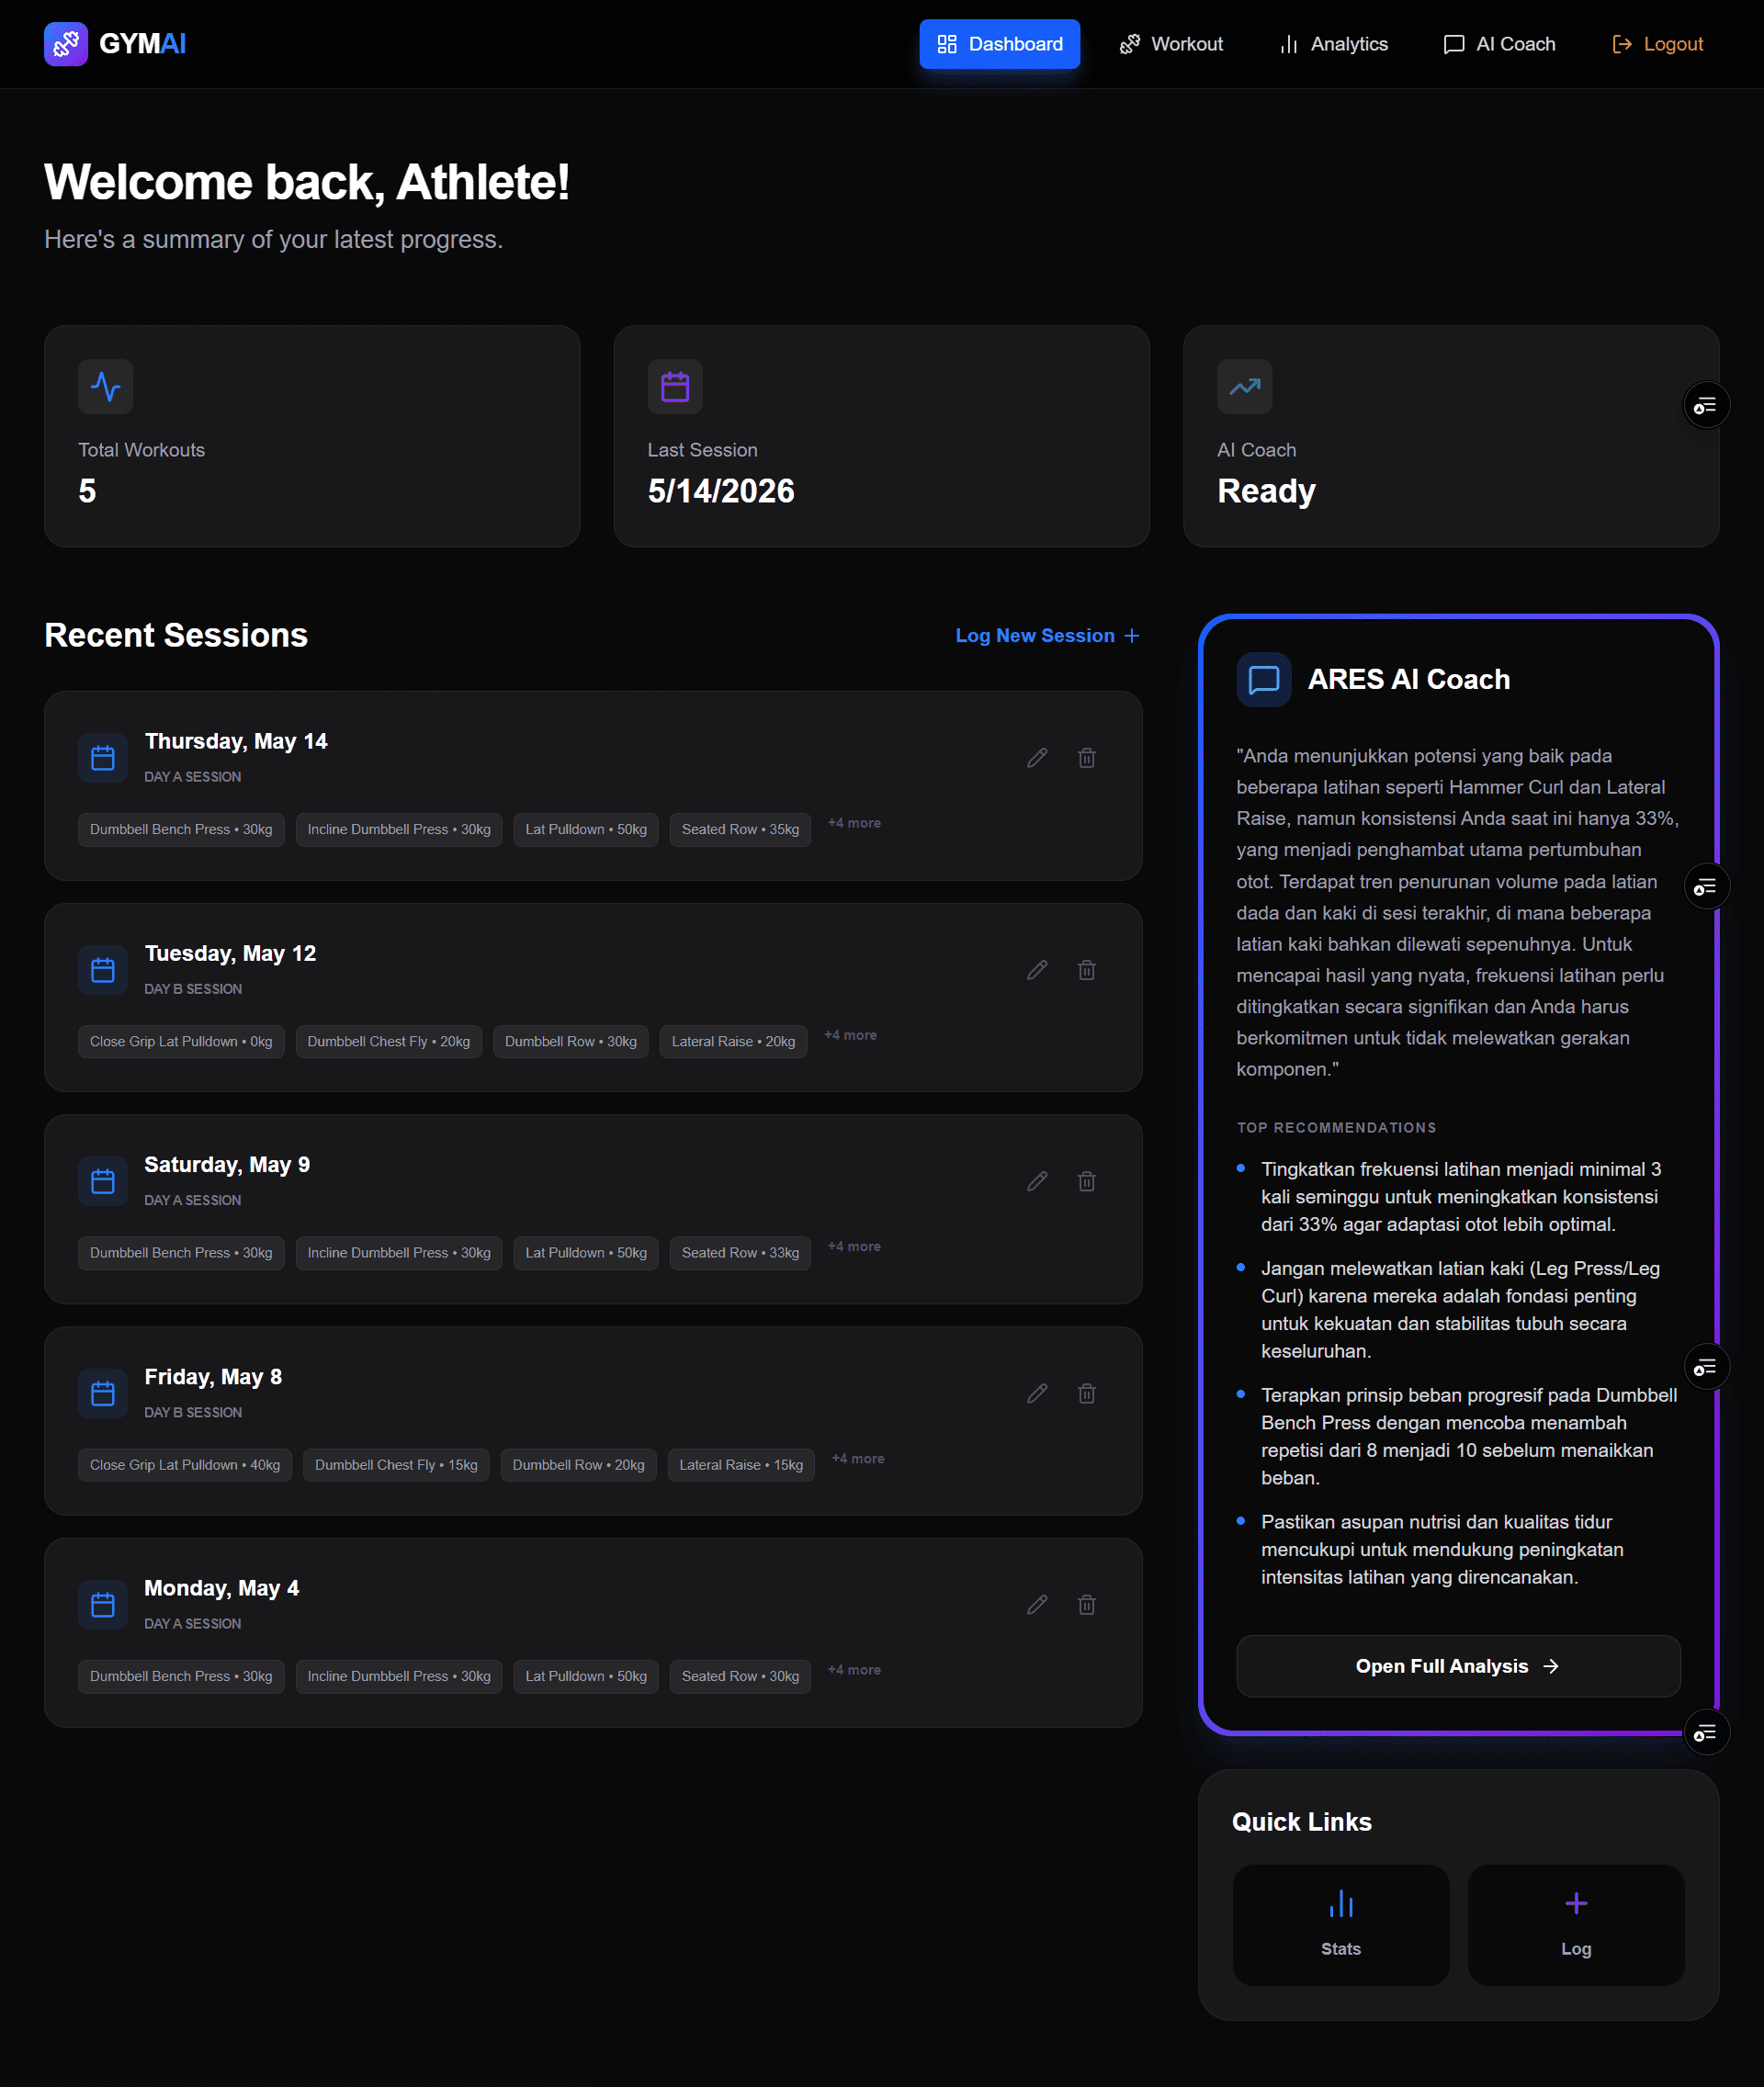The image size is (1764, 2087).
Task: Click the Dumbbell Row • 20kg tag
Action: pos(578,1464)
